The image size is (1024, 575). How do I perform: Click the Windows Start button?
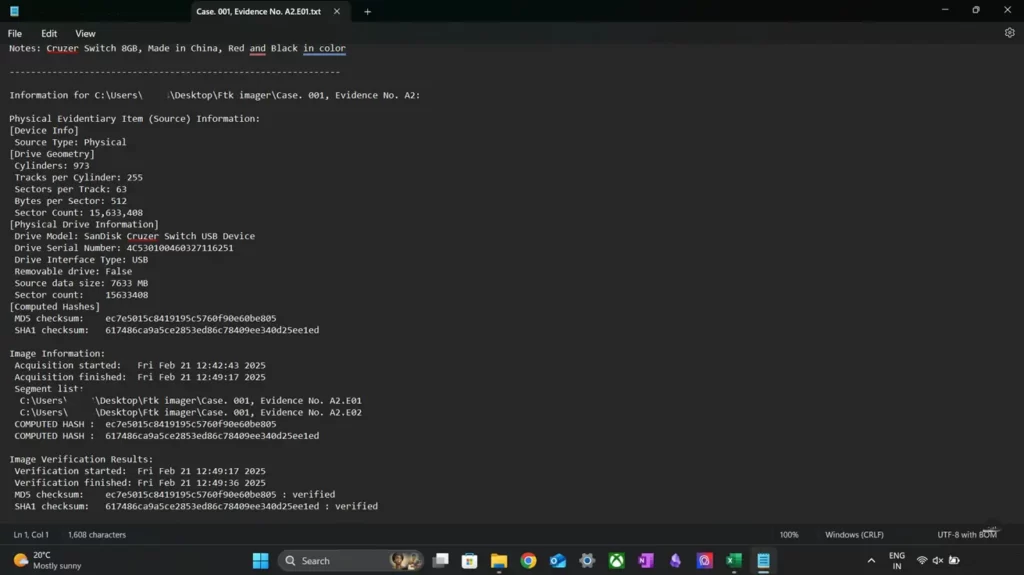260,560
